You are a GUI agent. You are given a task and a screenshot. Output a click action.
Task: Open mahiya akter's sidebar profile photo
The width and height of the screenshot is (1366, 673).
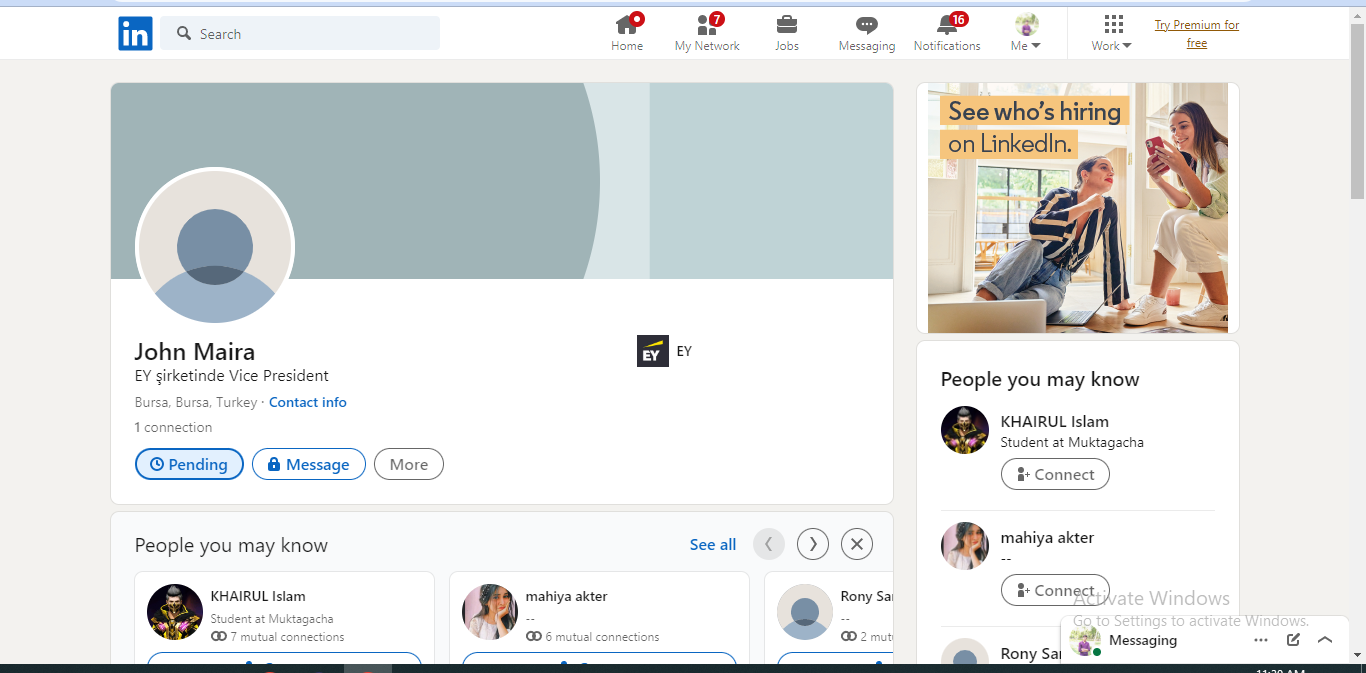pos(965,546)
